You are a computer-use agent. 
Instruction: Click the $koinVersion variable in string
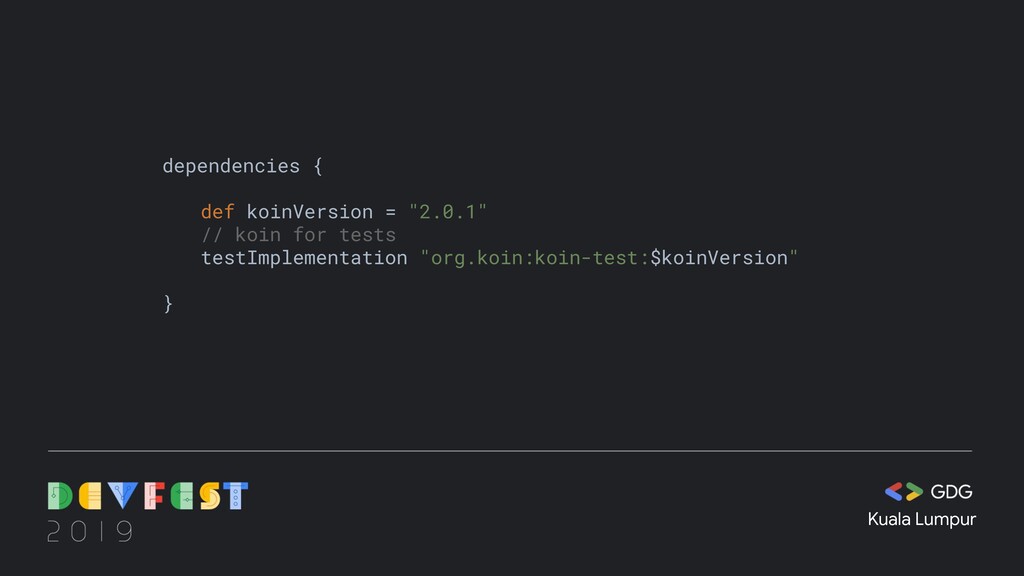coord(719,258)
